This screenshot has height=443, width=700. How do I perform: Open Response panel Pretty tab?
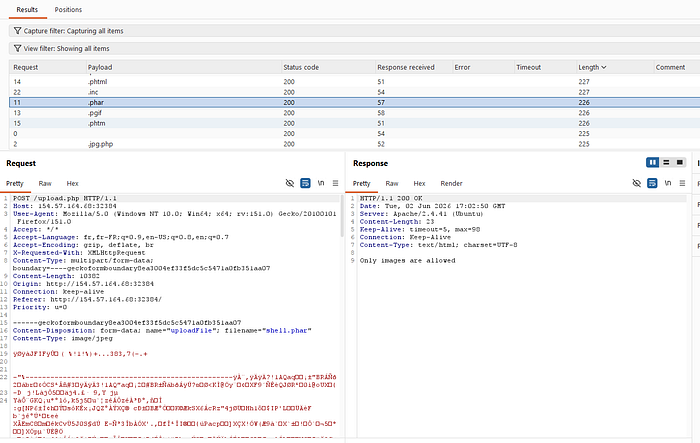[362, 183]
